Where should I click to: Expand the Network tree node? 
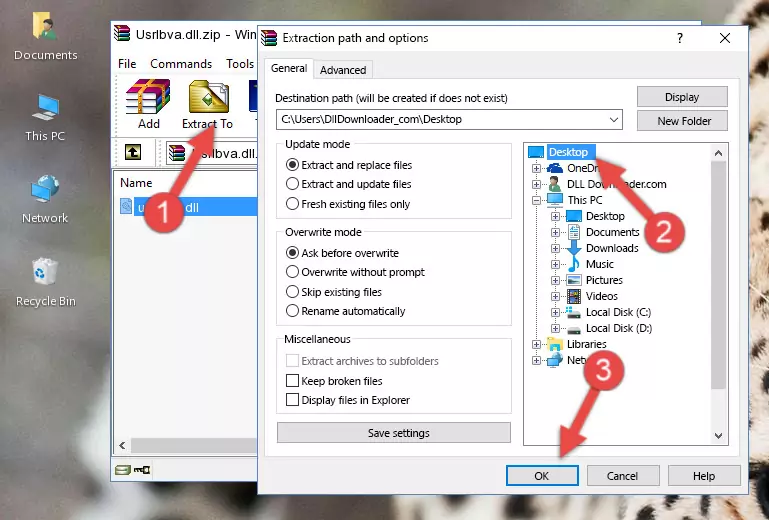pyautogui.click(x=536, y=361)
